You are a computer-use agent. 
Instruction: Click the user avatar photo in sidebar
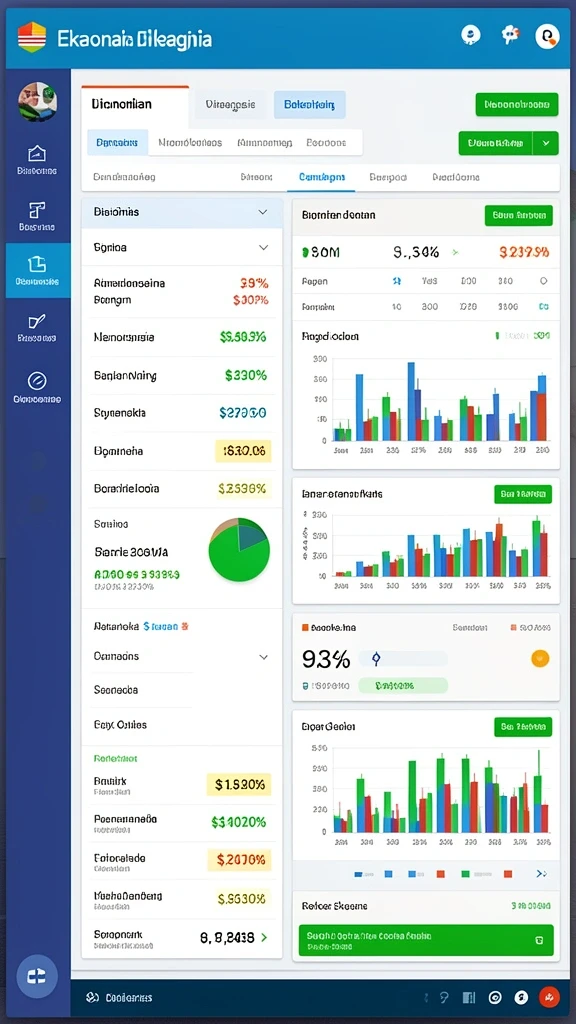pyautogui.click(x=37, y=101)
